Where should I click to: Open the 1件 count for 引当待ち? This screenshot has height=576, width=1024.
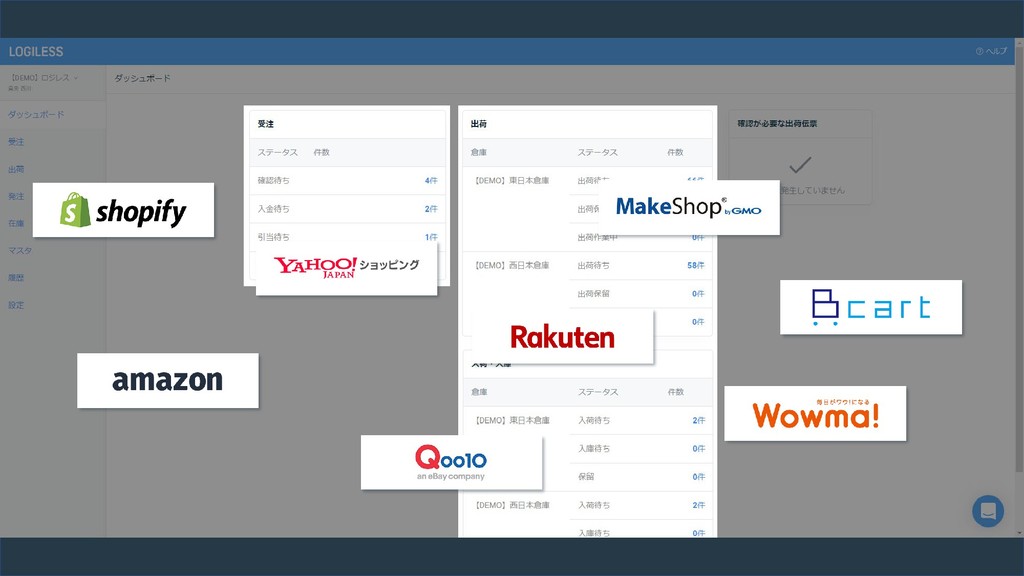(431, 237)
